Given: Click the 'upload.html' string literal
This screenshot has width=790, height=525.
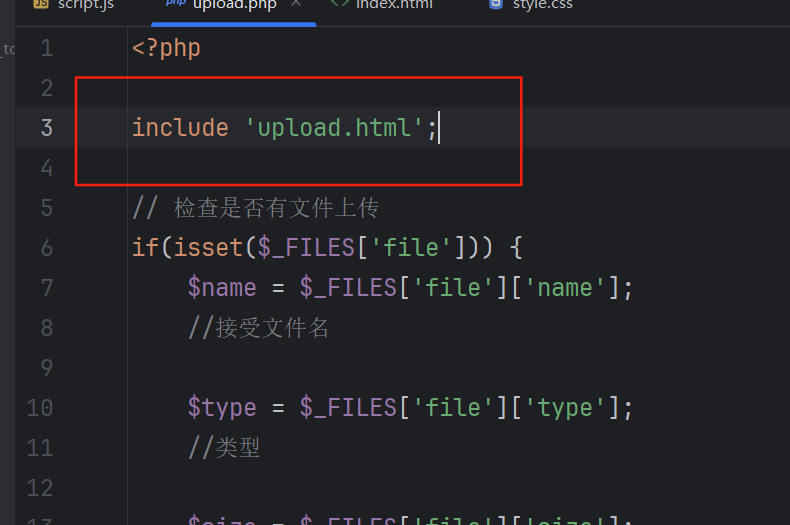Looking at the screenshot, I should click(x=335, y=128).
